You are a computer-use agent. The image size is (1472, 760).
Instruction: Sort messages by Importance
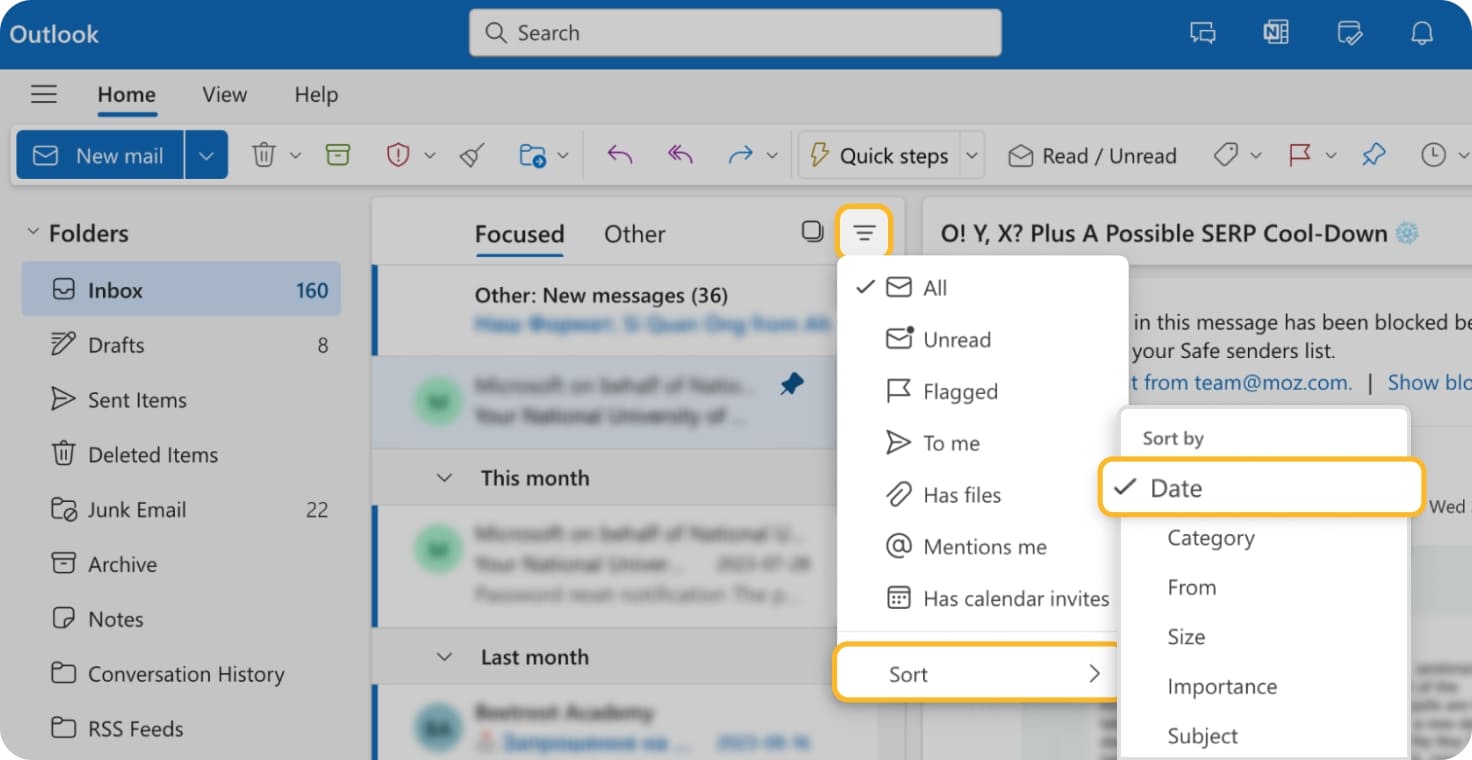(x=1222, y=686)
